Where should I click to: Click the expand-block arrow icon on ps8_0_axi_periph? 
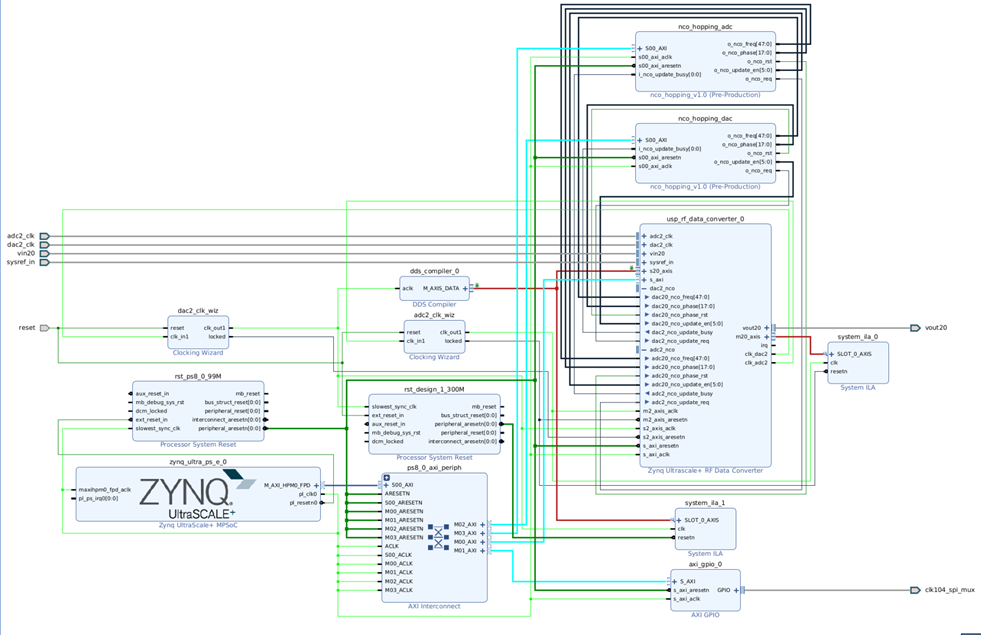387,477
